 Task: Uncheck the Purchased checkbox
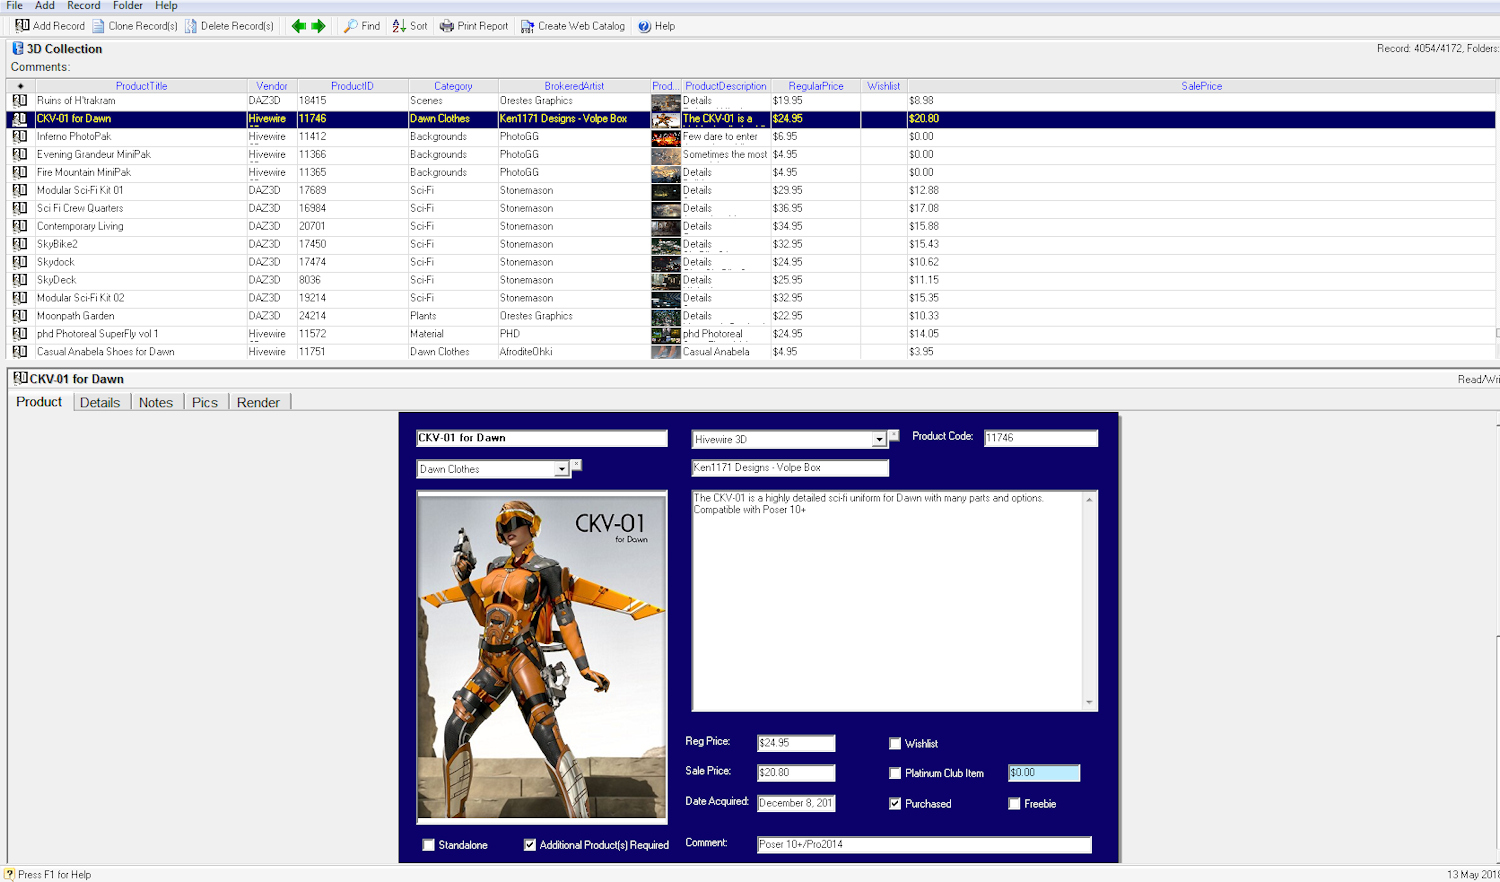coord(895,804)
